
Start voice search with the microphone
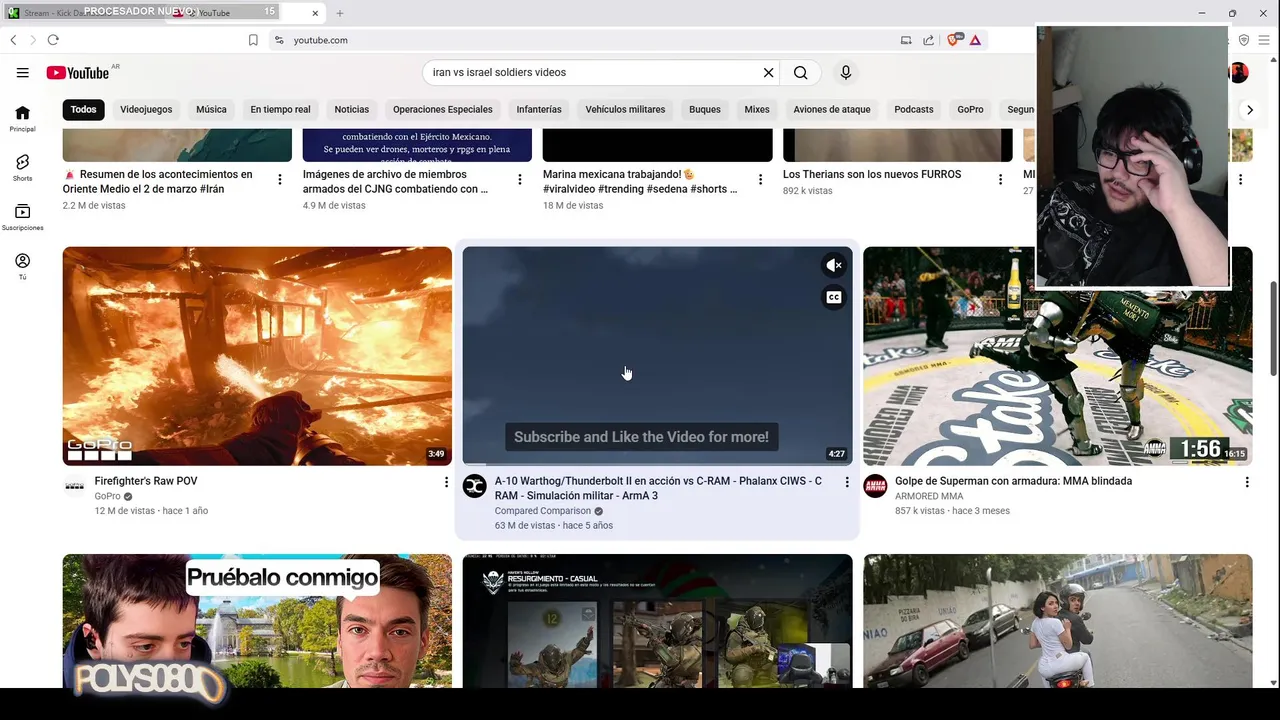click(845, 72)
